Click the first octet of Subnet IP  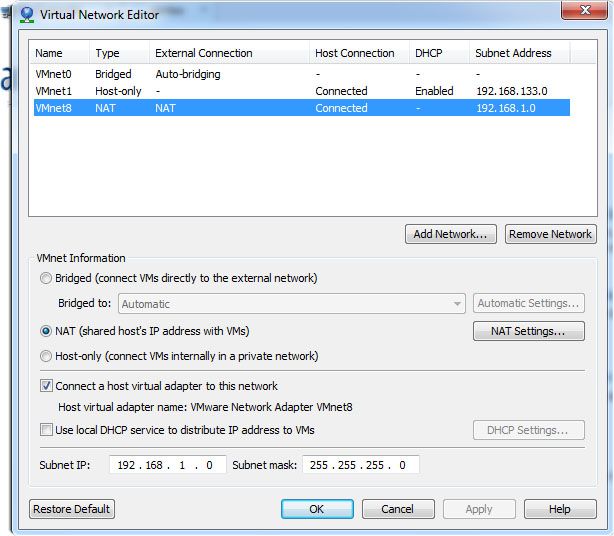126,465
